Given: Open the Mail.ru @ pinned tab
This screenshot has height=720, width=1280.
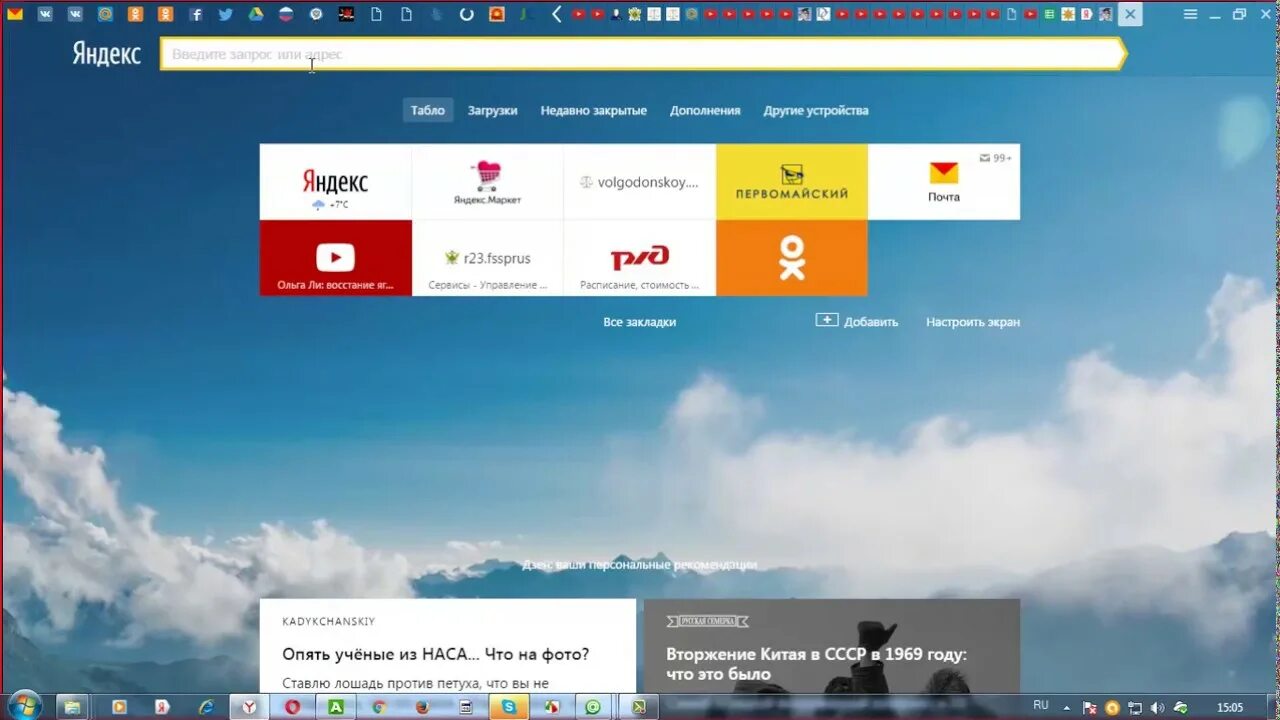Looking at the screenshot, I should click(105, 14).
